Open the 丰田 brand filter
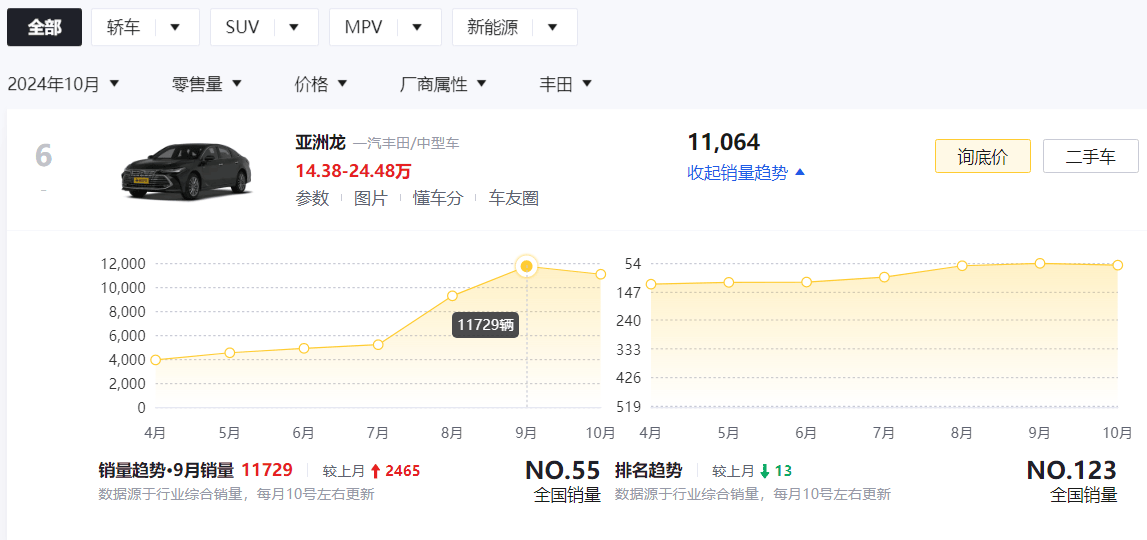The height and width of the screenshot is (540, 1147). (566, 84)
